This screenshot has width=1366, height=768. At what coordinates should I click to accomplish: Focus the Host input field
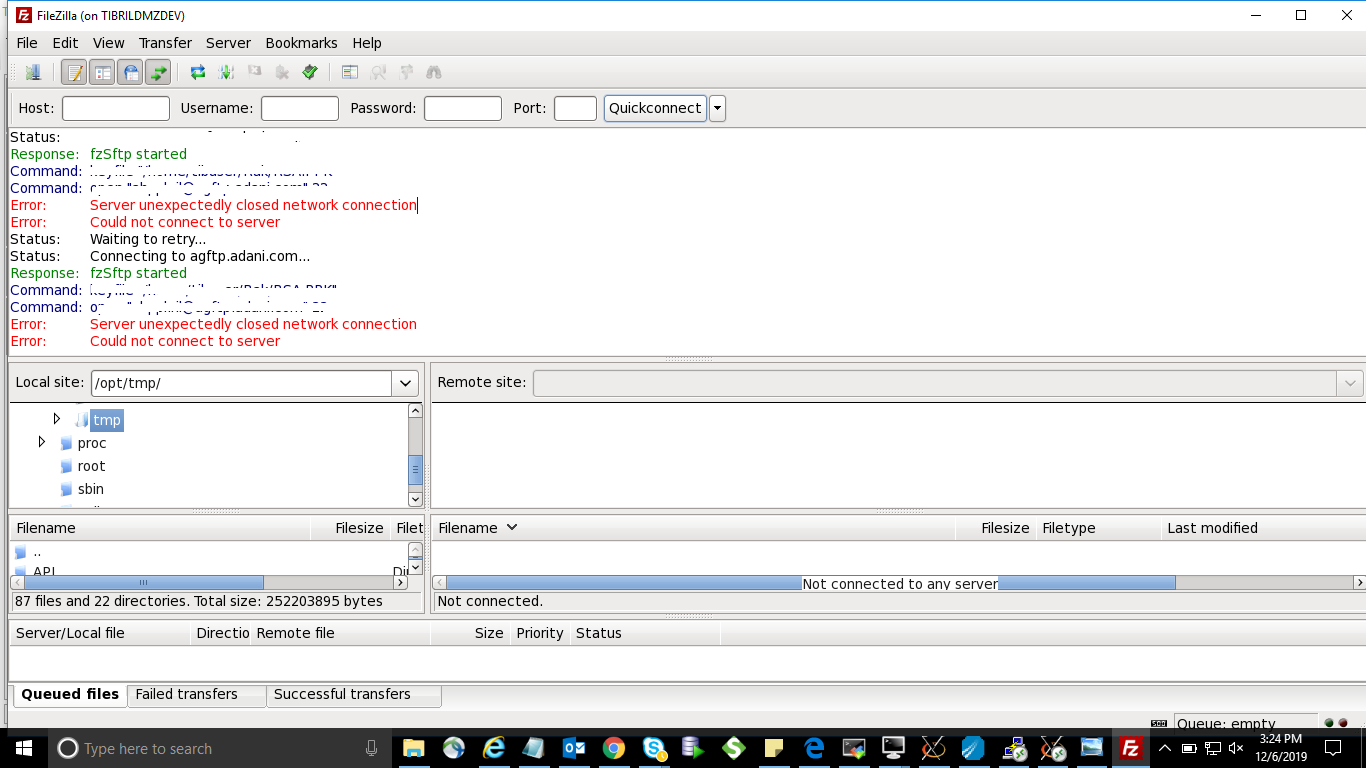pos(116,108)
